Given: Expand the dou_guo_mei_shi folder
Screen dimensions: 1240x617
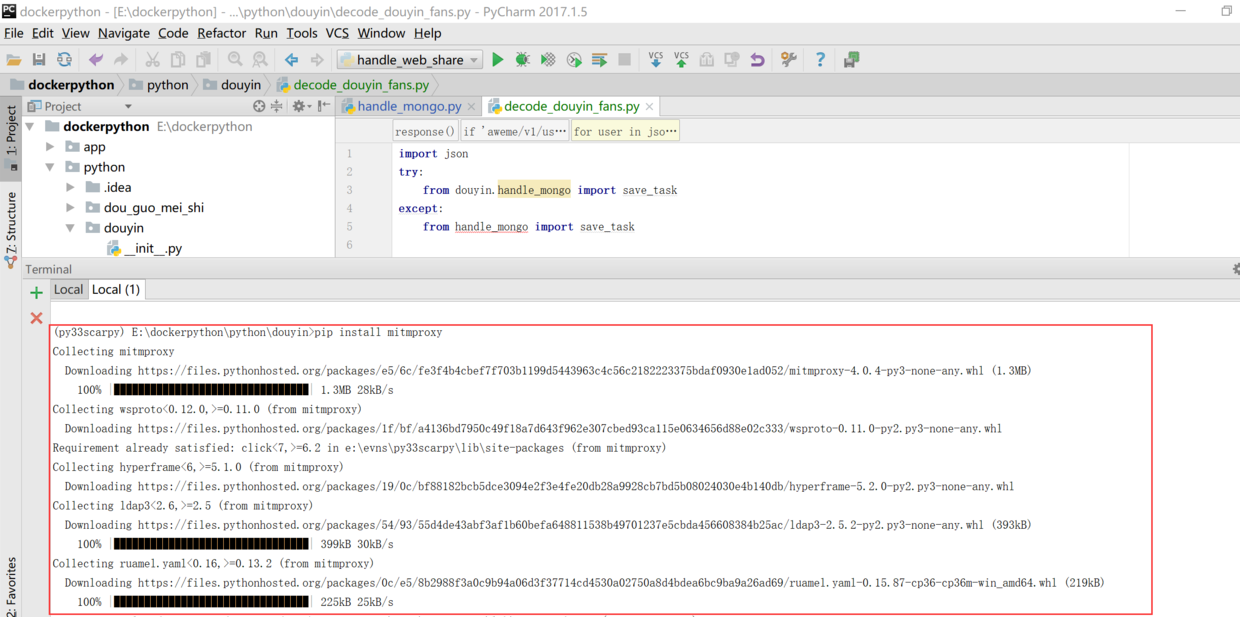Looking at the screenshot, I should [70, 208].
